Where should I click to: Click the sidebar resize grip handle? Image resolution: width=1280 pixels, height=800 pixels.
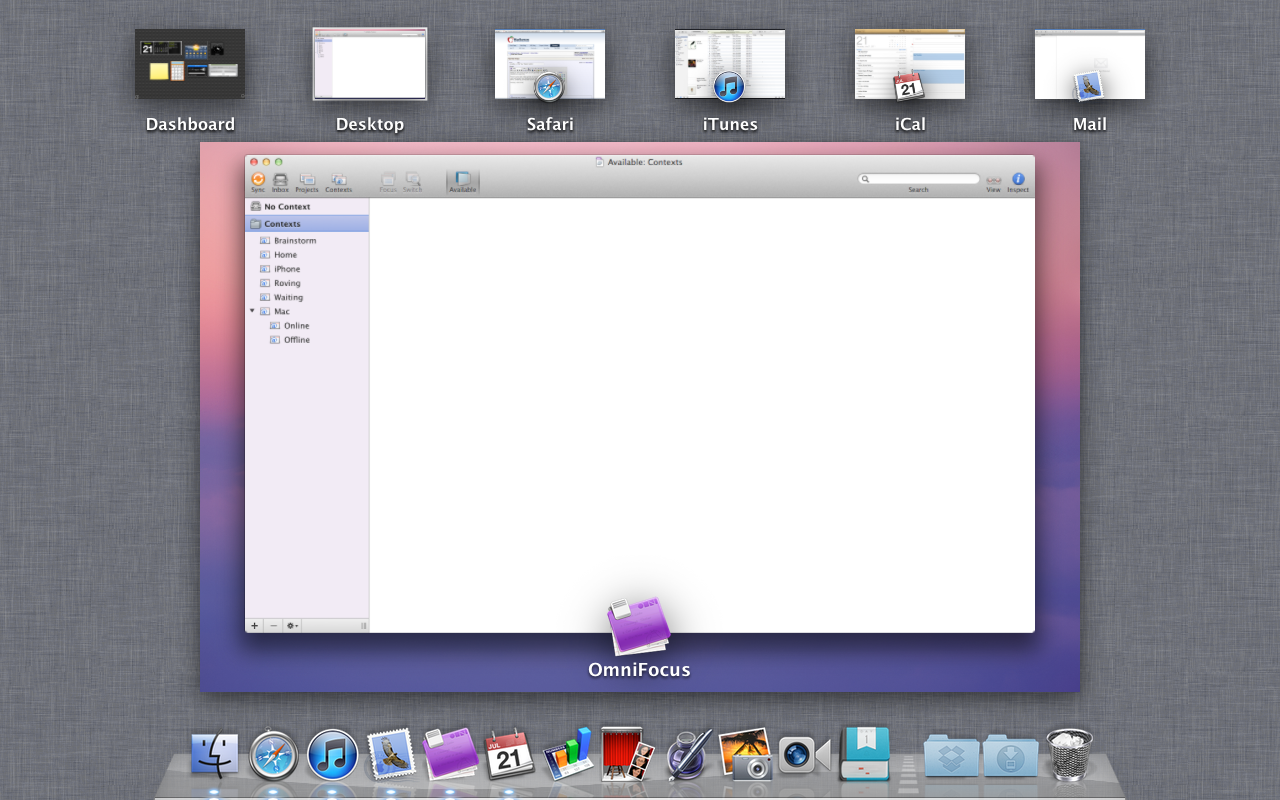click(x=363, y=626)
